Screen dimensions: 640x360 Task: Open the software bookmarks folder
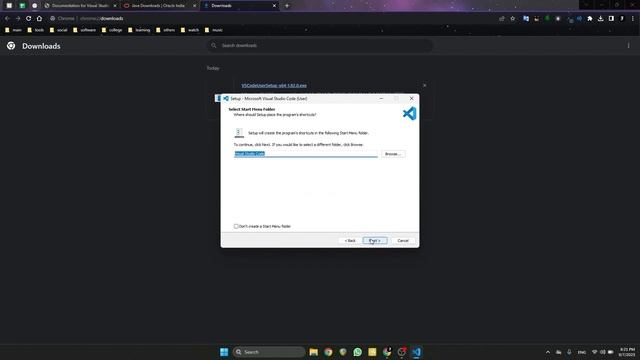coord(84,30)
